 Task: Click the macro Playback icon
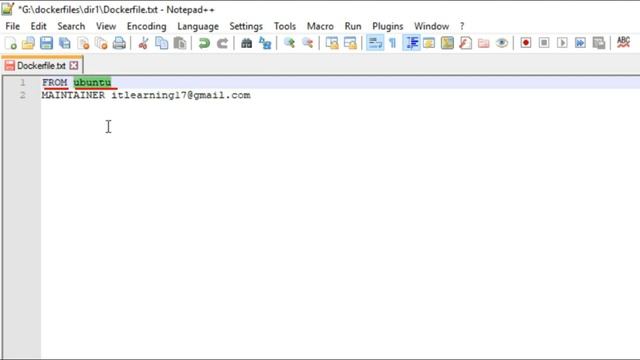click(x=562, y=43)
